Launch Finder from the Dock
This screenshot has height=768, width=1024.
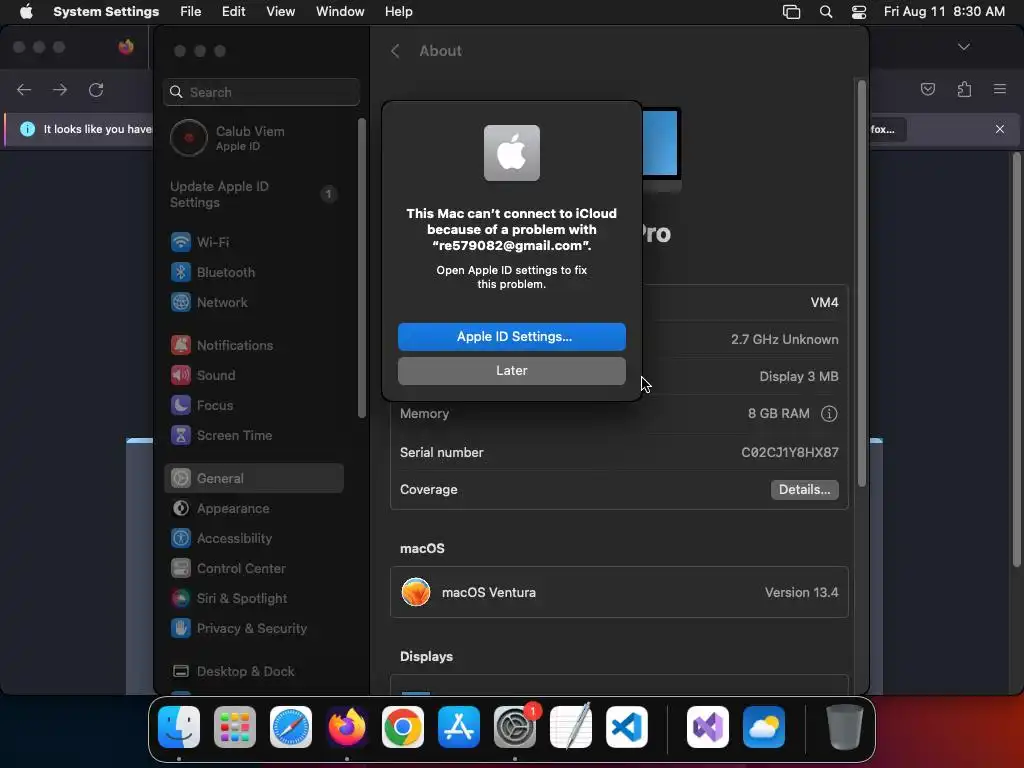pyautogui.click(x=179, y=727)
